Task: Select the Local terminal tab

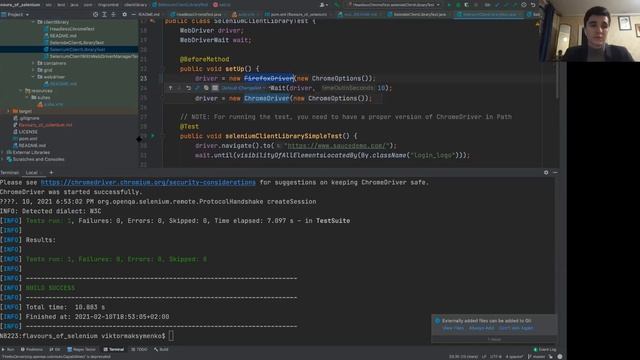Action: click(31, 173)
